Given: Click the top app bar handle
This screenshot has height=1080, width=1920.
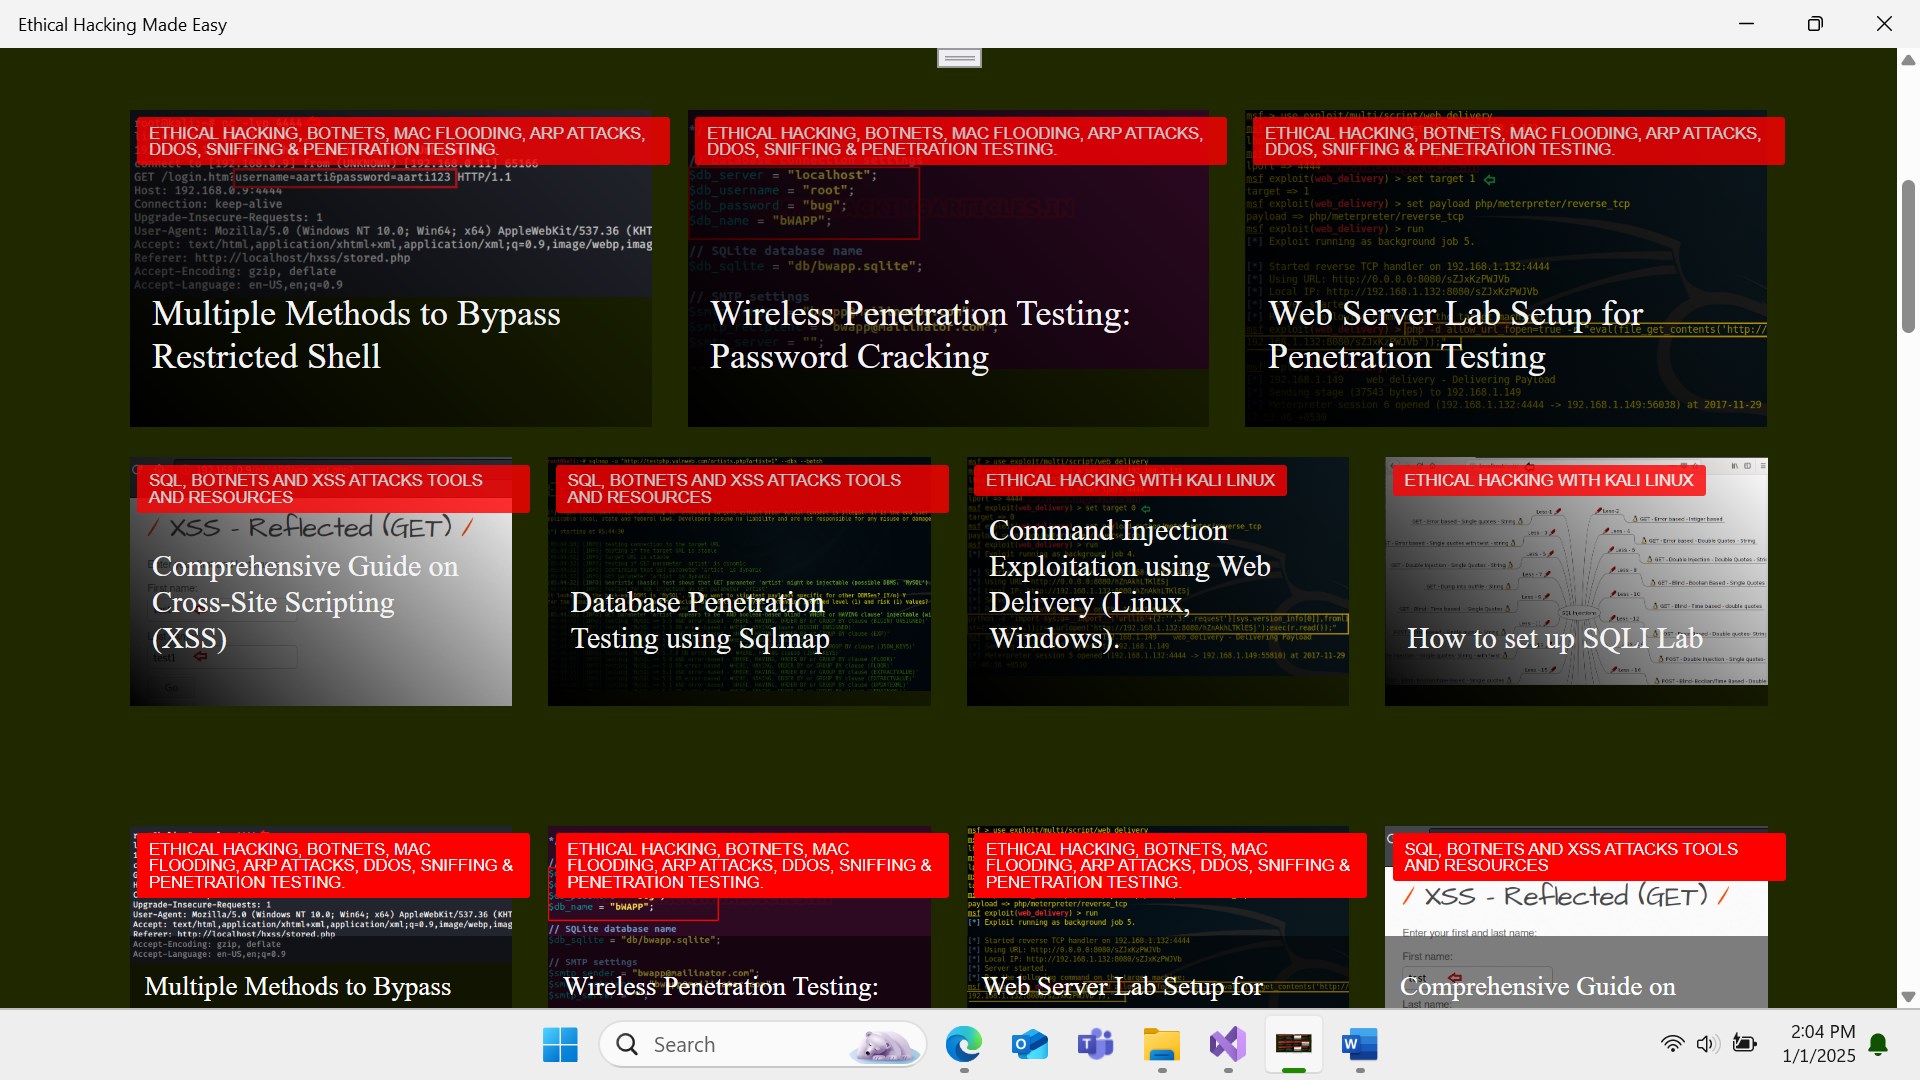Looking at the screenshot, I should (959, 58).
